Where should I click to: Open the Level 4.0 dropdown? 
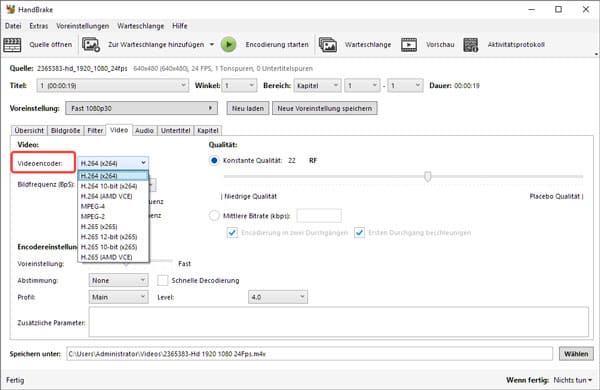coord(278,297)
